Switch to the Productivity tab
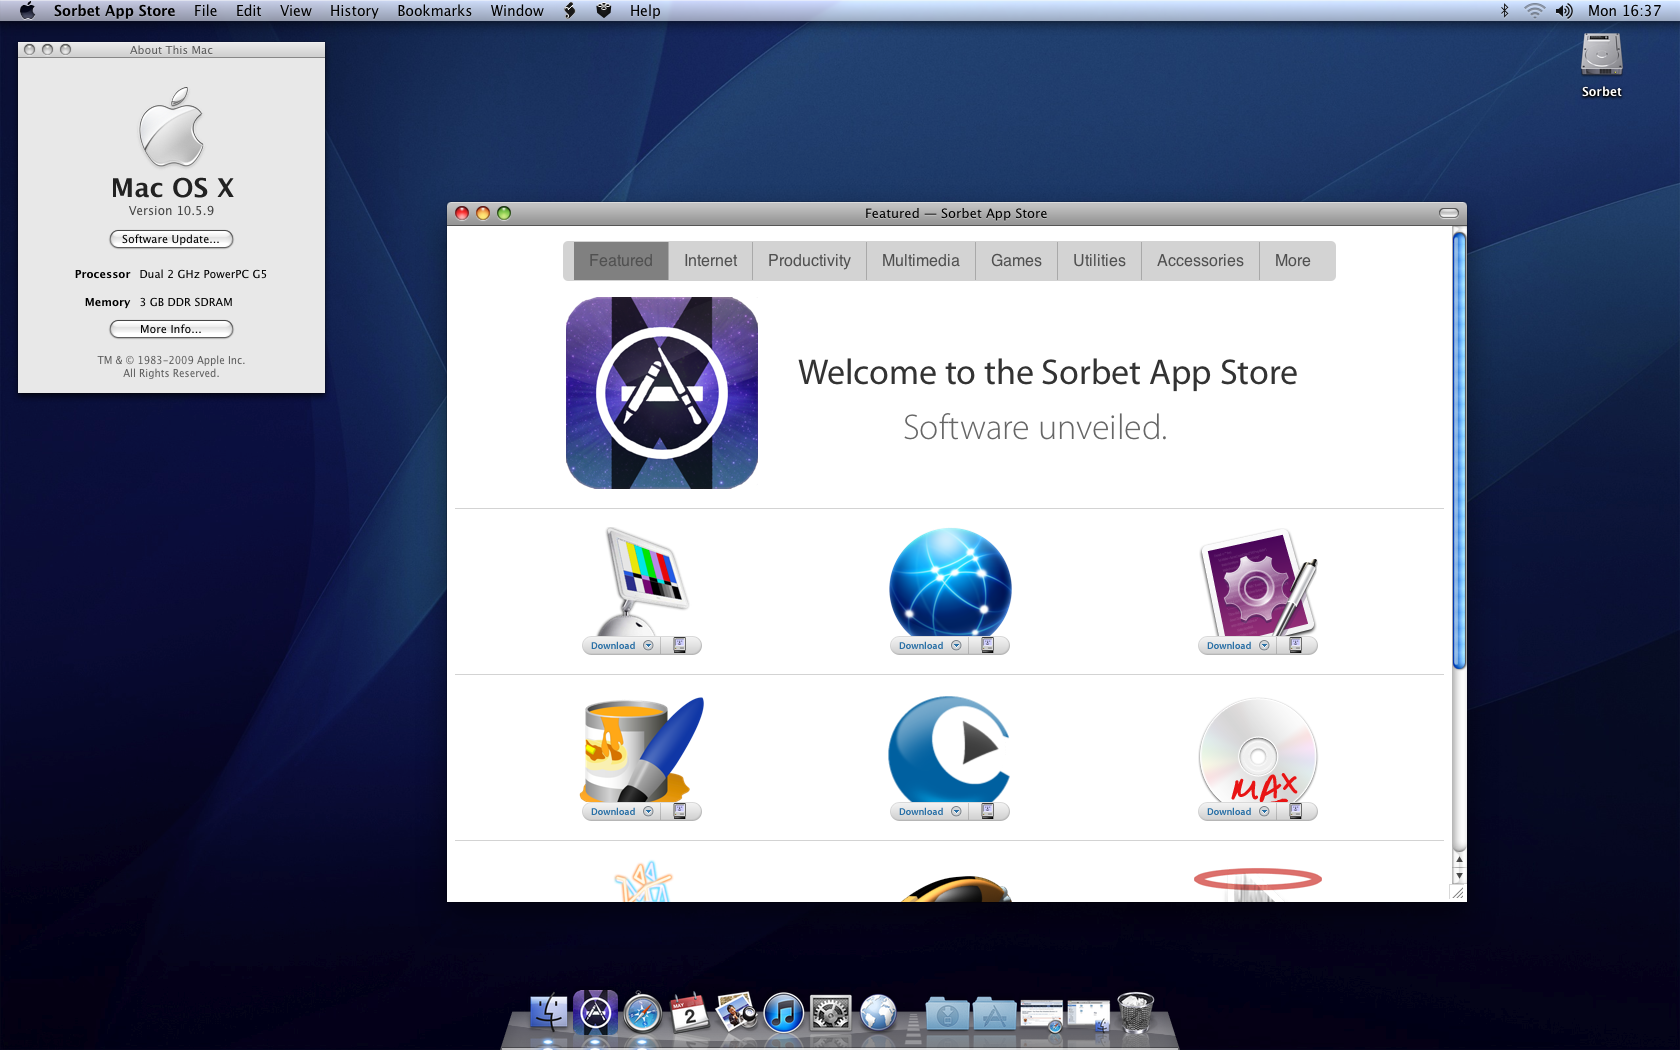1680x1050 pixels. pyautogui.click(x=809, y=260)
